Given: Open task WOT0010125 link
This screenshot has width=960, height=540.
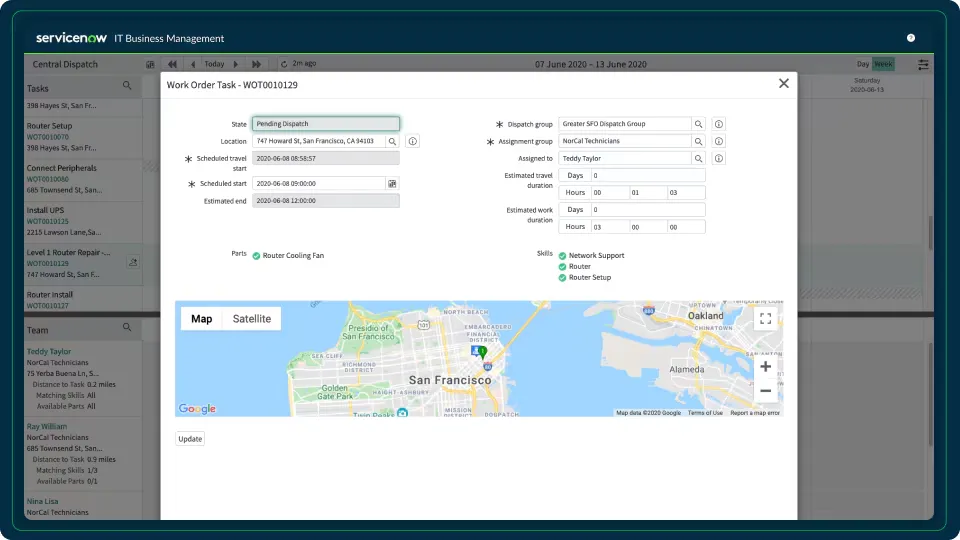Looking at the screenshot, I should [47, 222].
